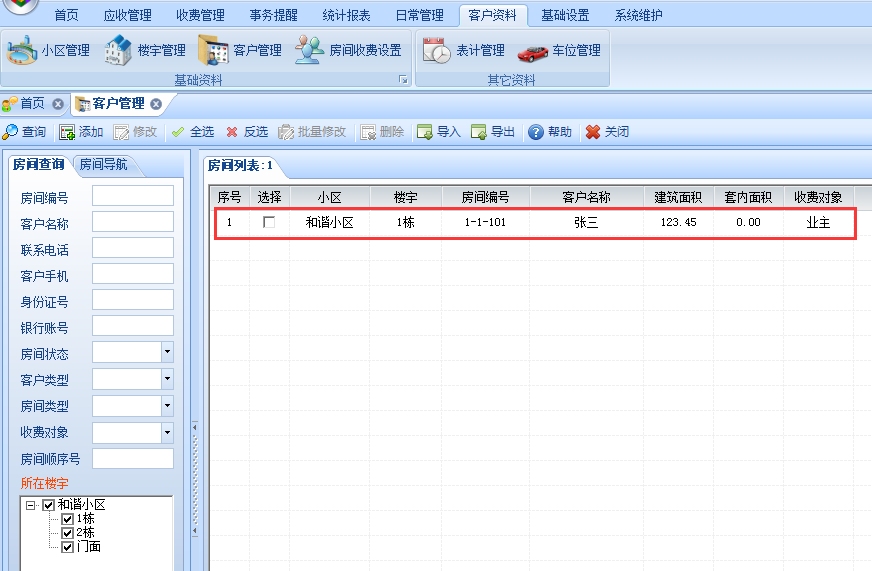
Task: Select the 房间查询 tab
Action: pos(38,165)
